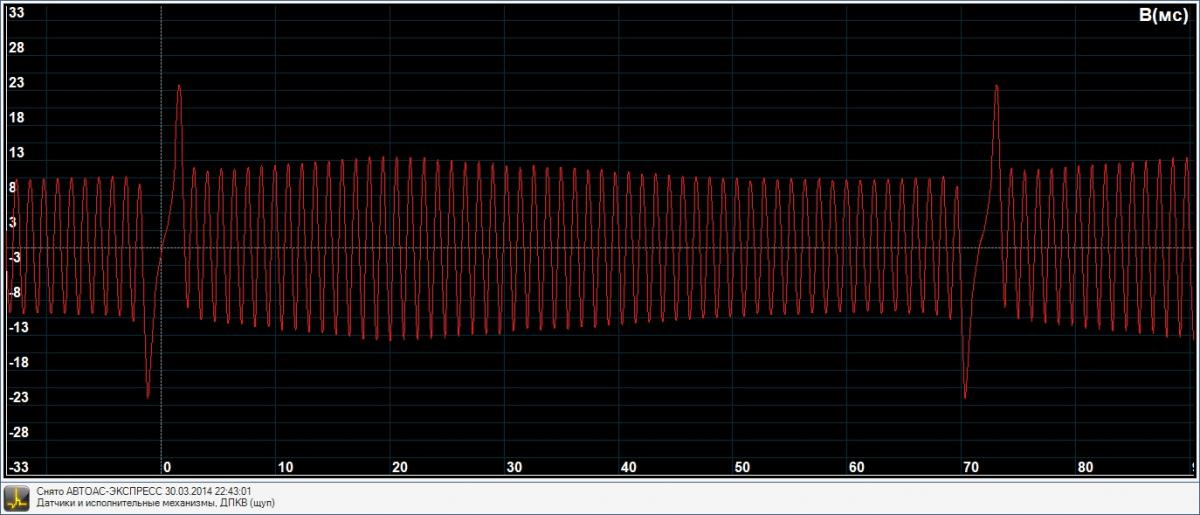1200x515 pixels.
Task: Click the 20 ms time axis label
Action: point(400,467)
